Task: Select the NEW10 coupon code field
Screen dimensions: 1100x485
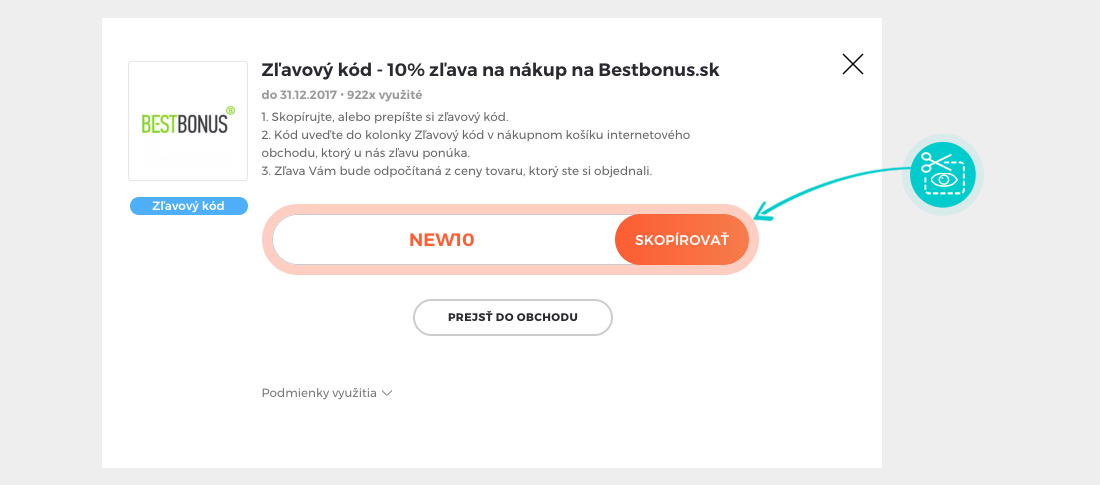Action: 442,240
